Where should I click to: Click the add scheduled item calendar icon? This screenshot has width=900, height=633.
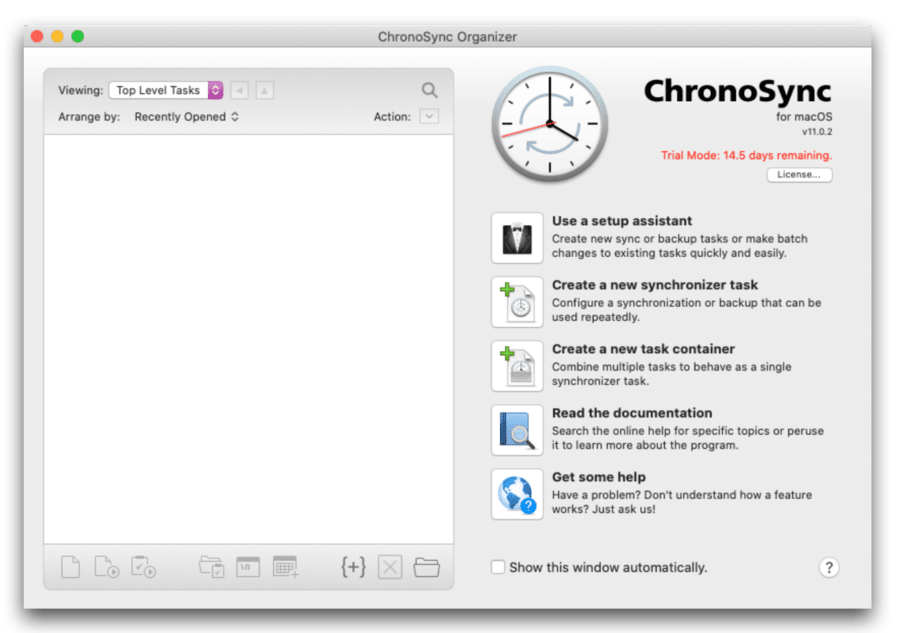point(285,566)
